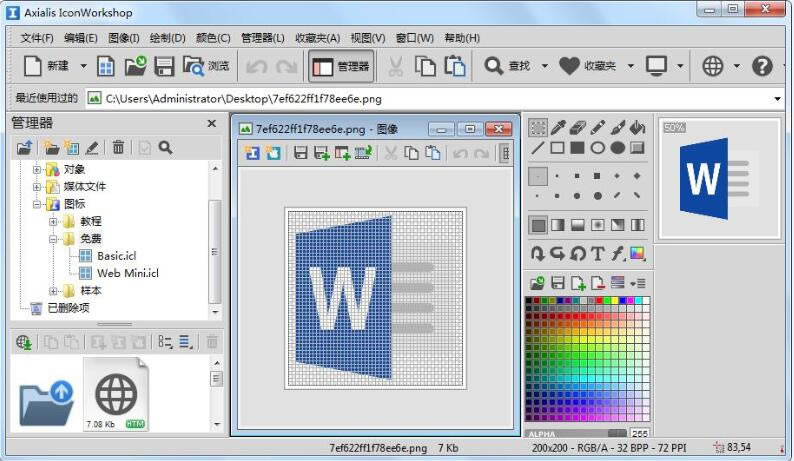Image resolution: width=794 pixels, height=461 pixels.
Task: Open the monitor preview dropdown arrow
Action: [x=680, y=66]
